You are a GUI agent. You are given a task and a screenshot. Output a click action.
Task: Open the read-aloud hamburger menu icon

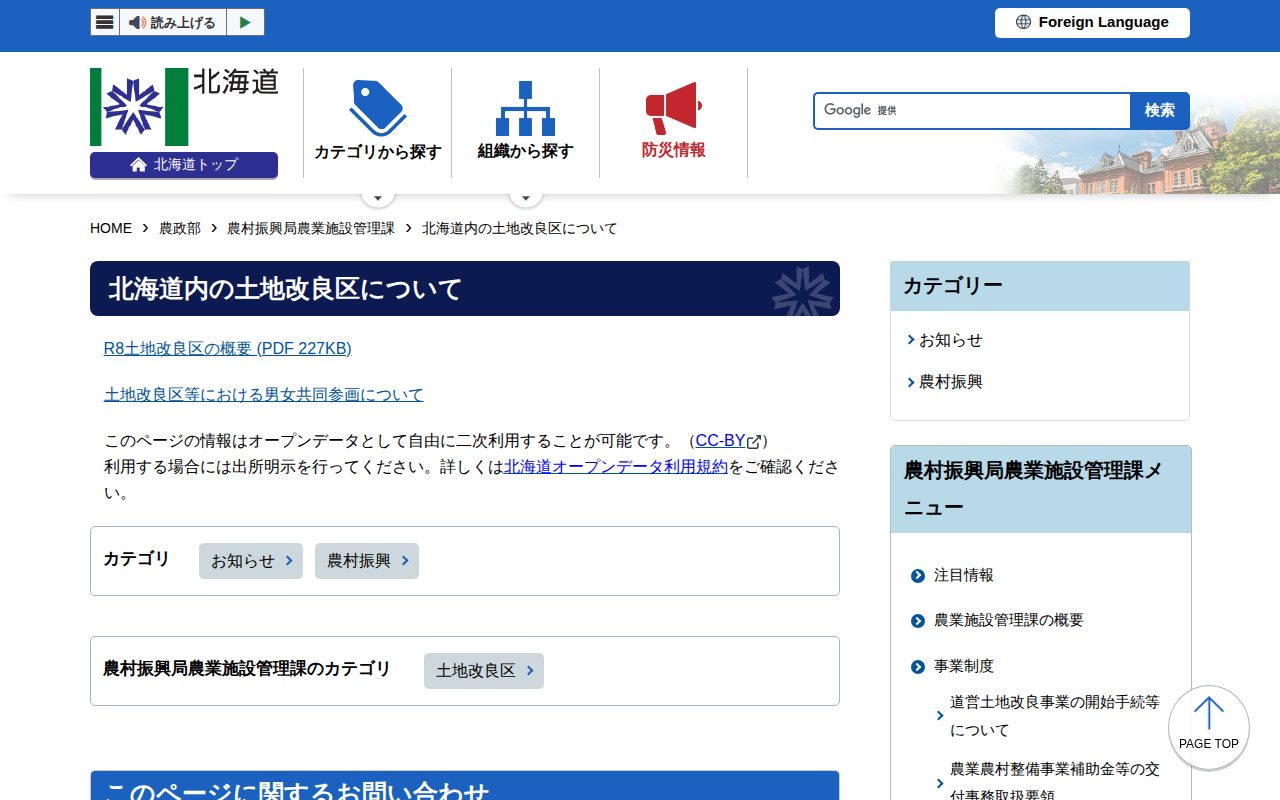pos(105,22)
